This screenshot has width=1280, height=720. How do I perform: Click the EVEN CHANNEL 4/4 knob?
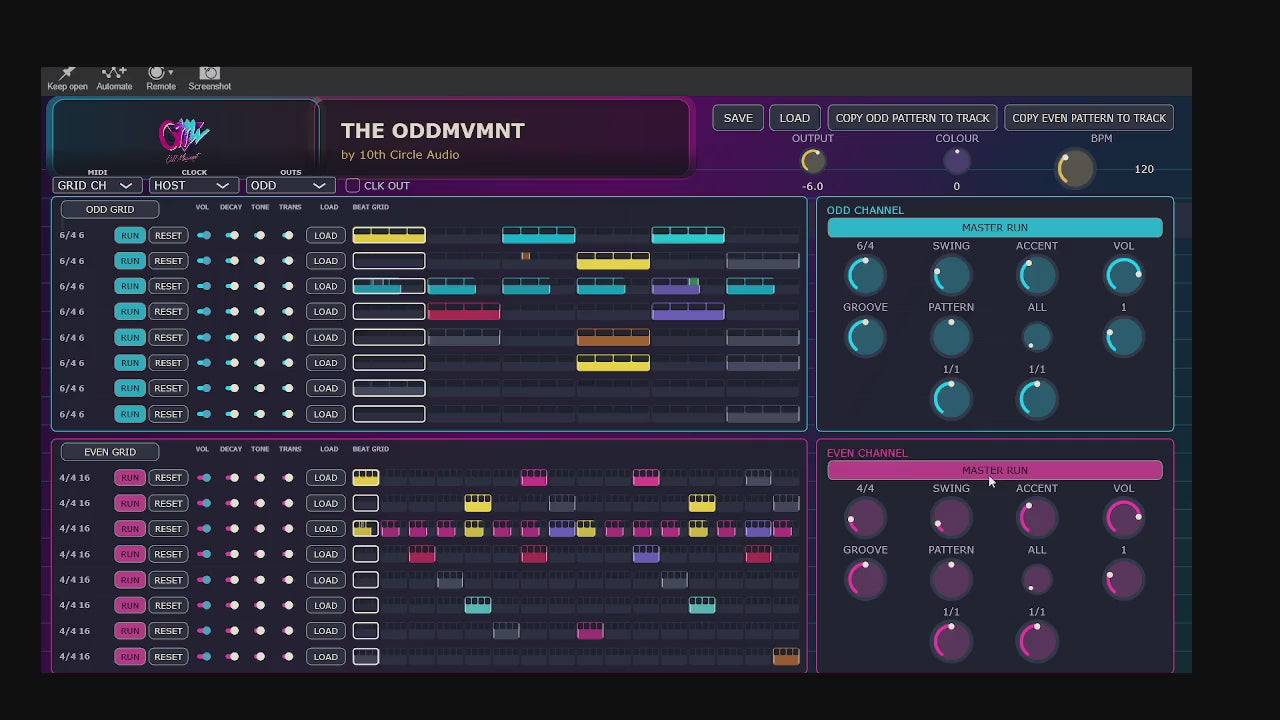click(x=865, y=517)
